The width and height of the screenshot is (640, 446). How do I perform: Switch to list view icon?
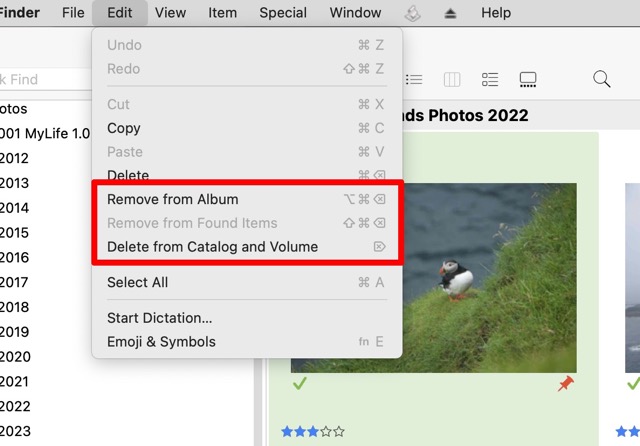pos(414,79)
